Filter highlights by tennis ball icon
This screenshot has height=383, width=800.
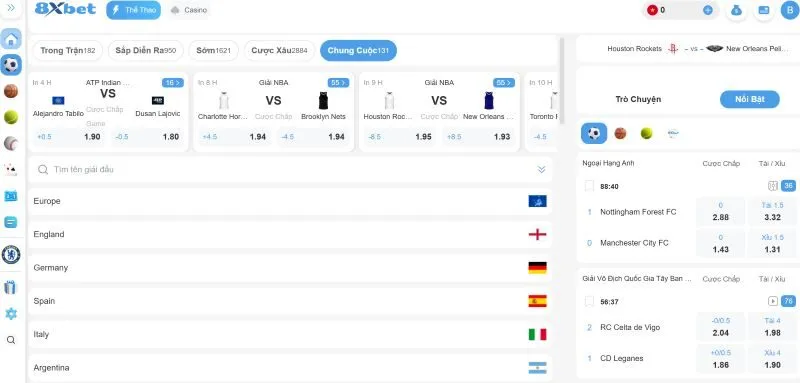pyautogui.click(x=646, y=134)
